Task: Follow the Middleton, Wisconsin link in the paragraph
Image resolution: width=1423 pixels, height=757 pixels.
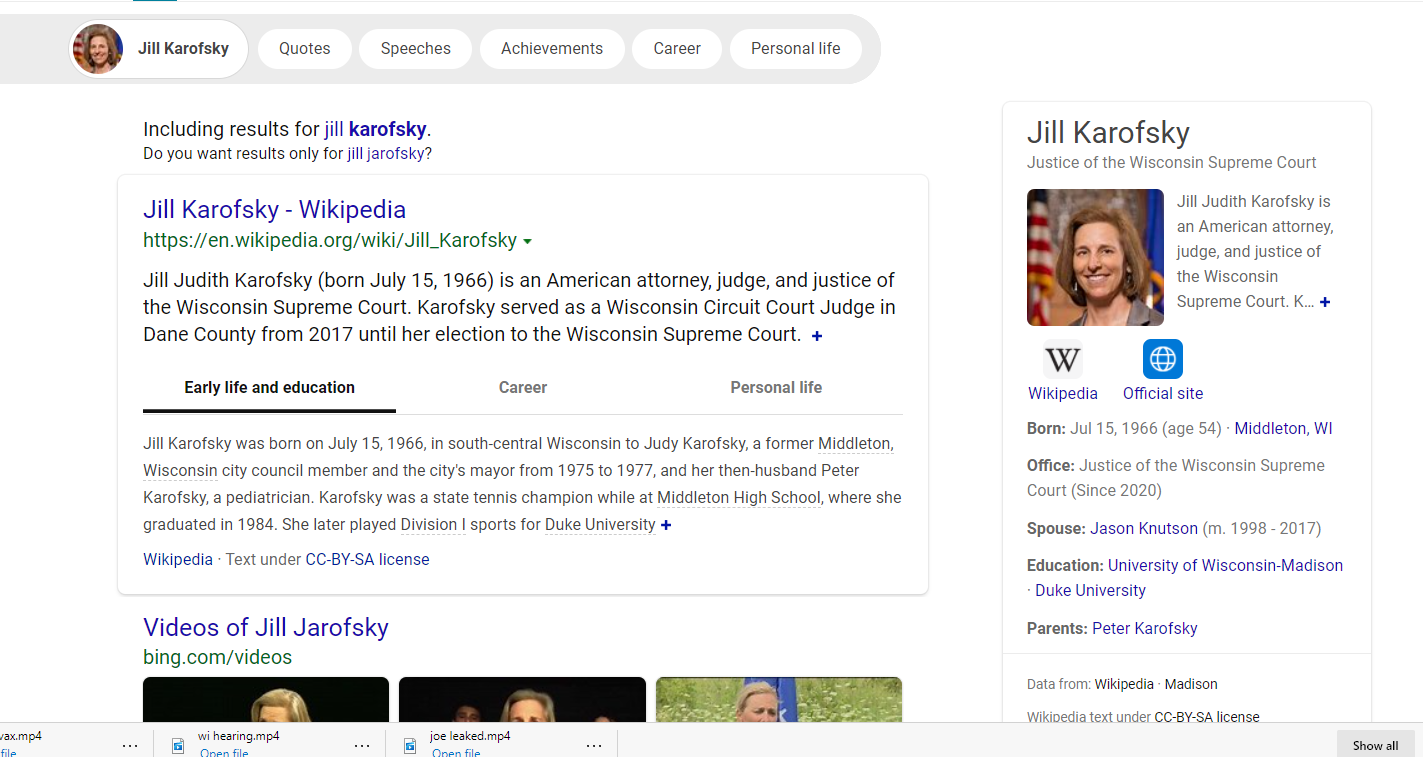Action: click(855, 443)
